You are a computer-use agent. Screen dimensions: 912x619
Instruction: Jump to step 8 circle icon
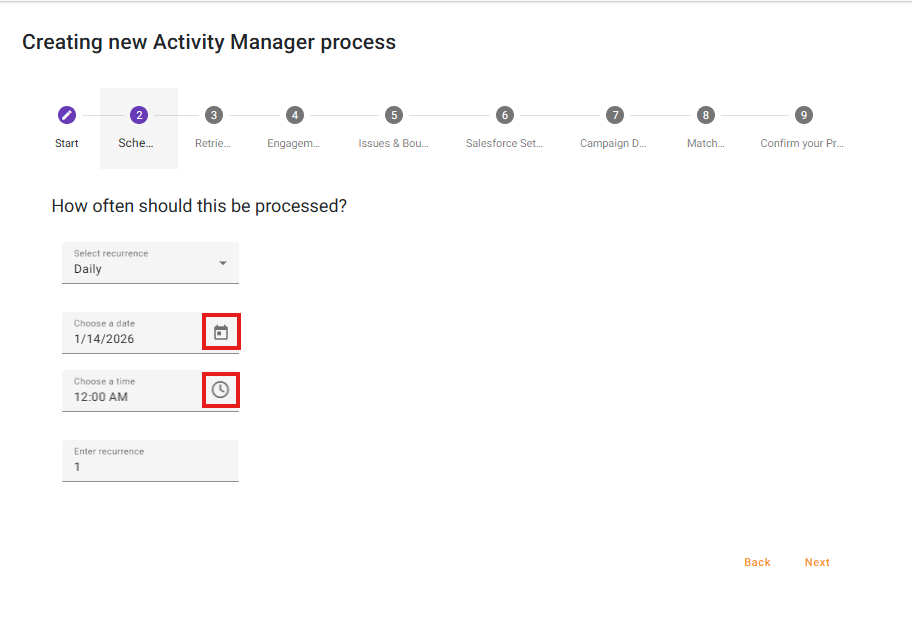point(706,115)
